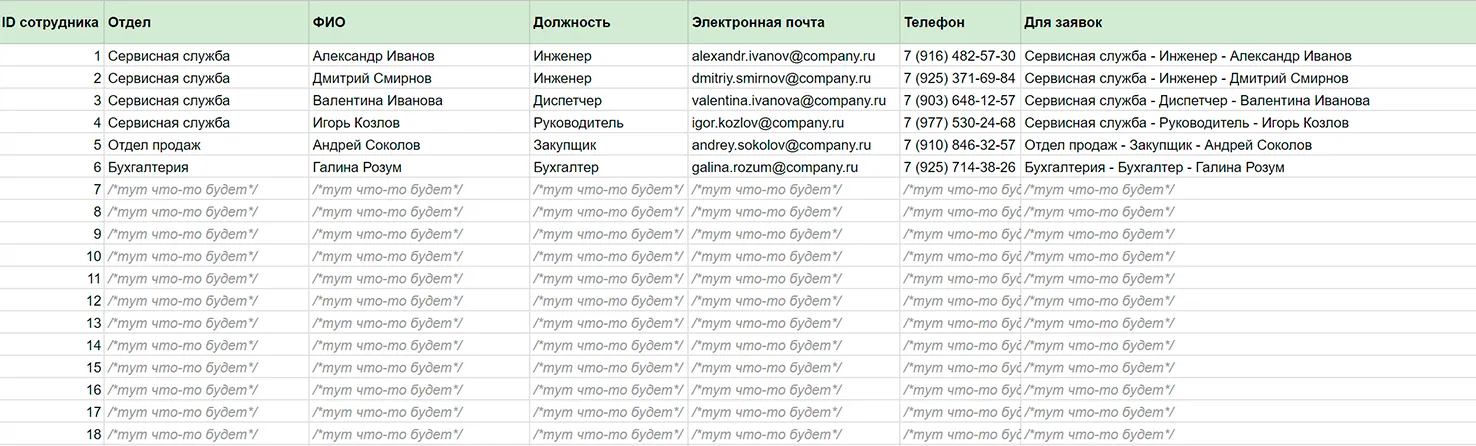
Task: Click placeholder Должность cell in row ID 10
Action: click(609, 256)
